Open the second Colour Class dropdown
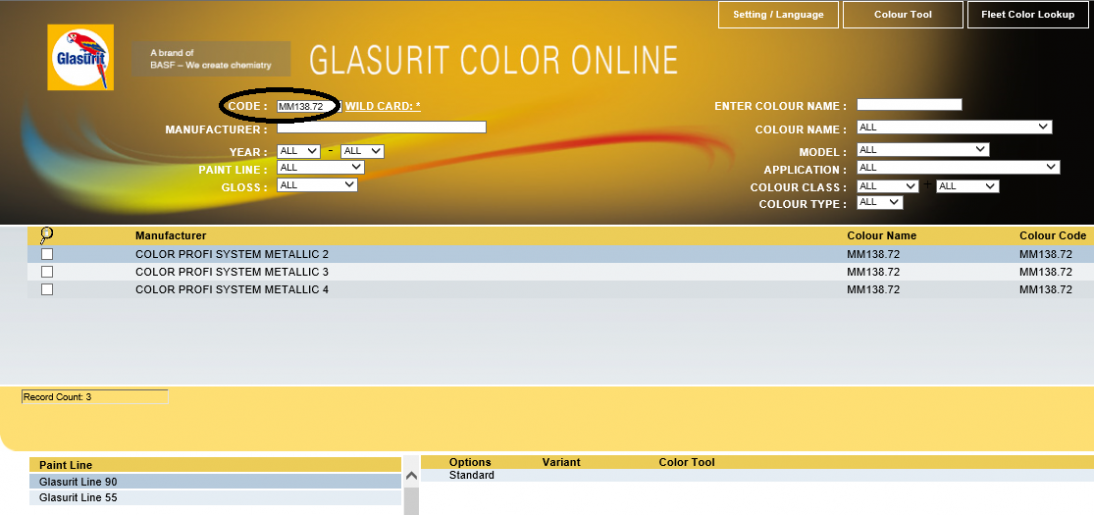 [x=968, y=186]
